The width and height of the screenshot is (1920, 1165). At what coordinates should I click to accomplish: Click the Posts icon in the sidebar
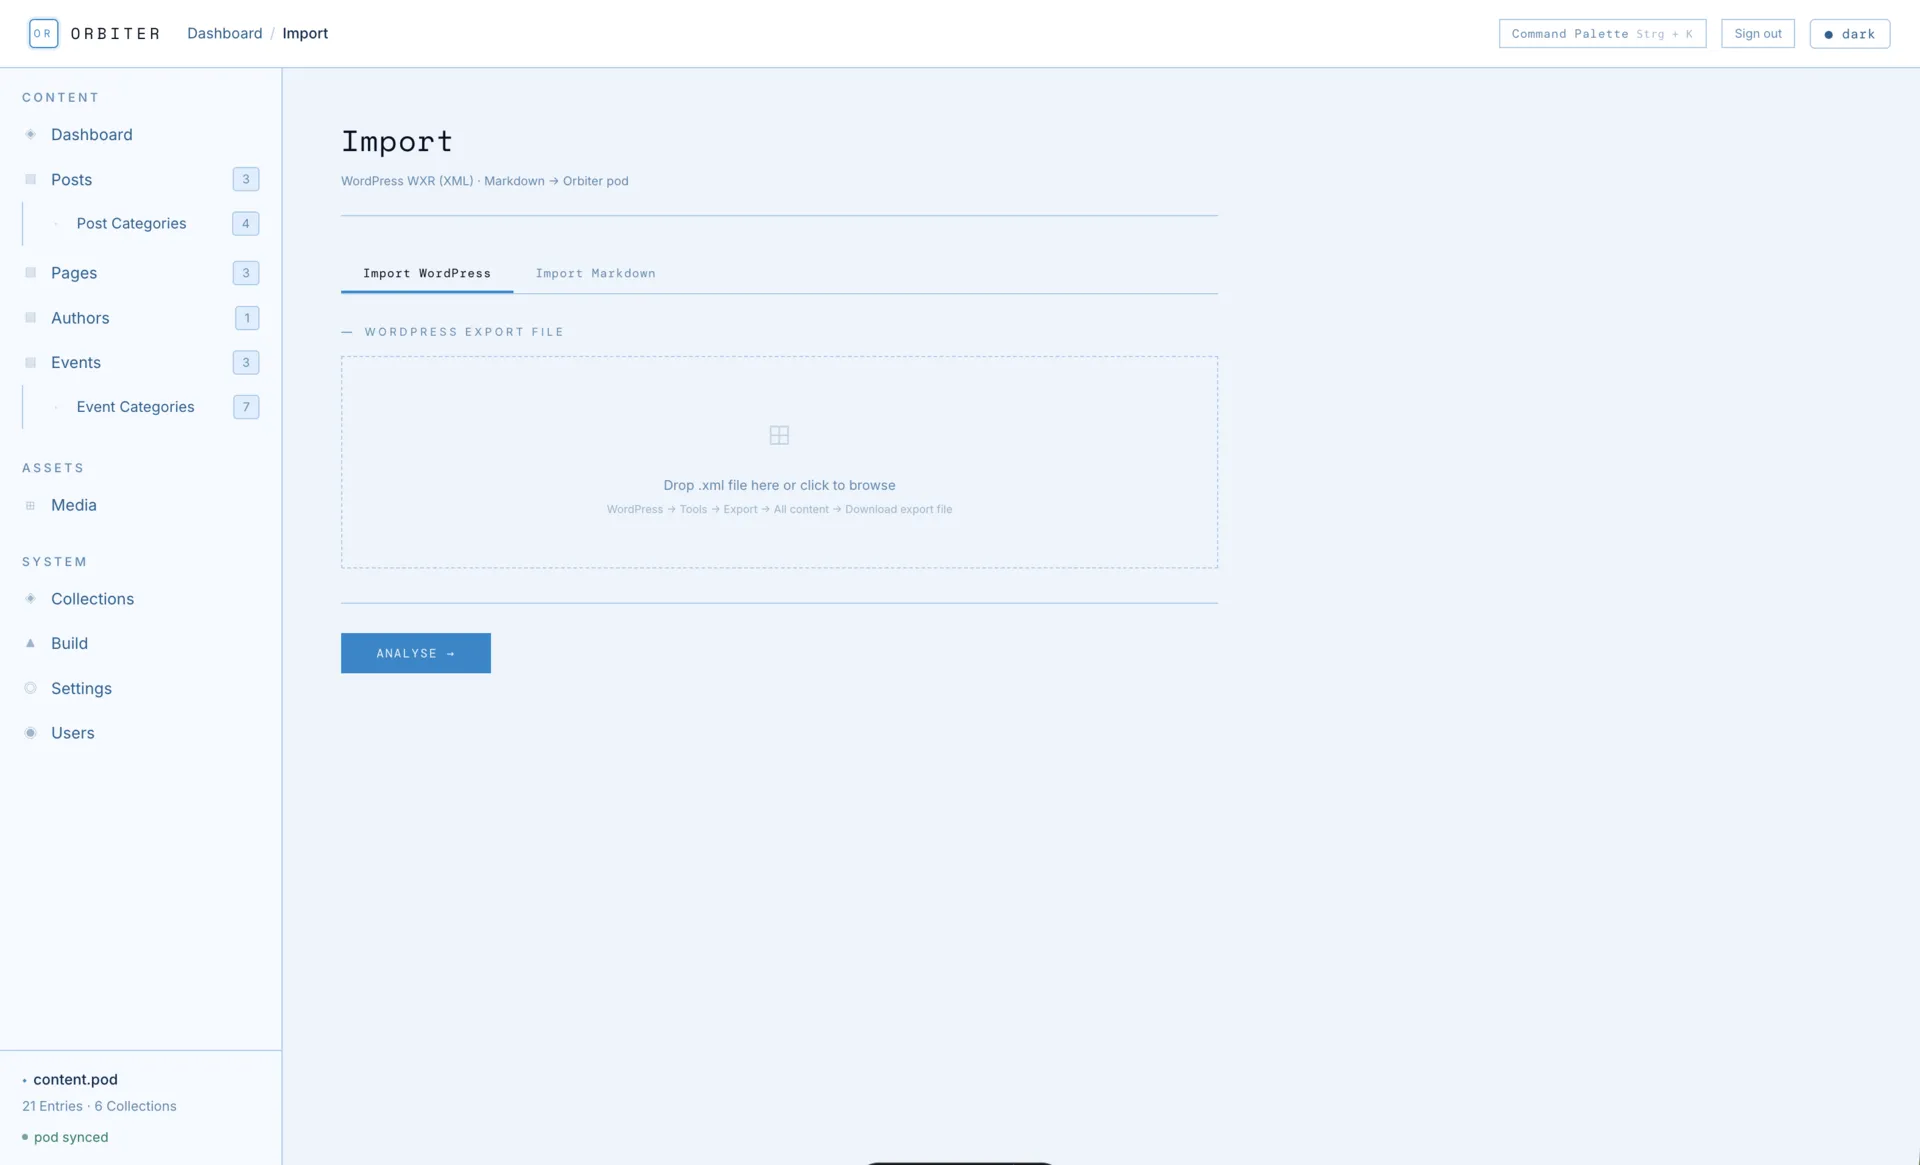(x=30, y=179)
